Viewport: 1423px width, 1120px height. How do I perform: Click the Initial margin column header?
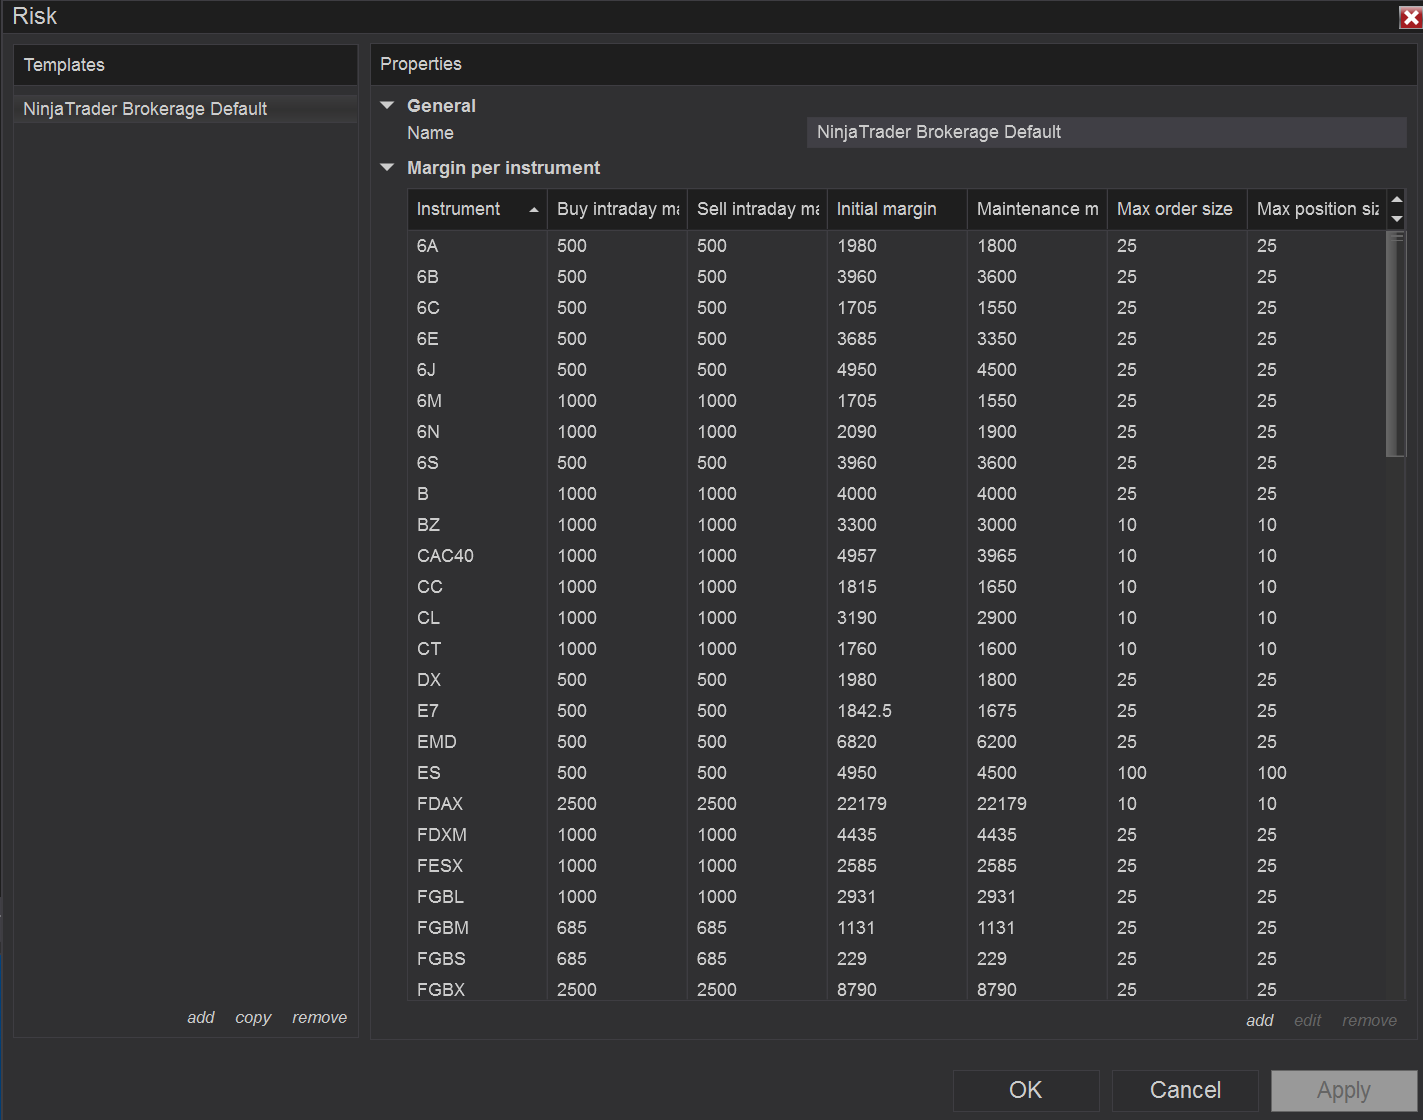[897, 209]
